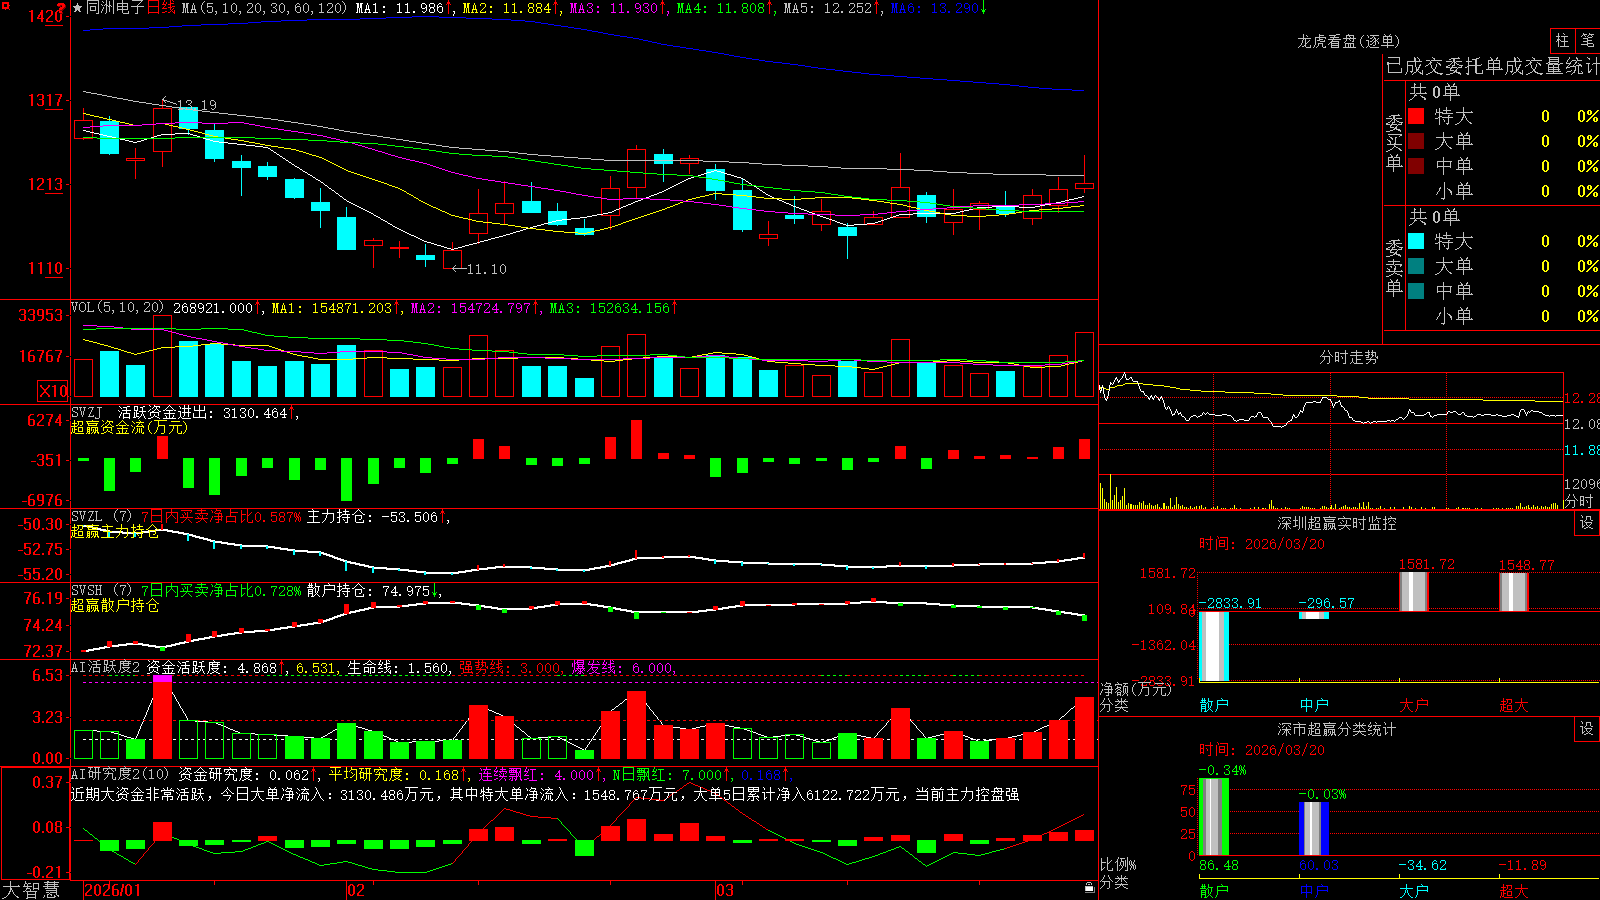
Task: Click the star favorite icon before 同洲电子
Action: 77,8
